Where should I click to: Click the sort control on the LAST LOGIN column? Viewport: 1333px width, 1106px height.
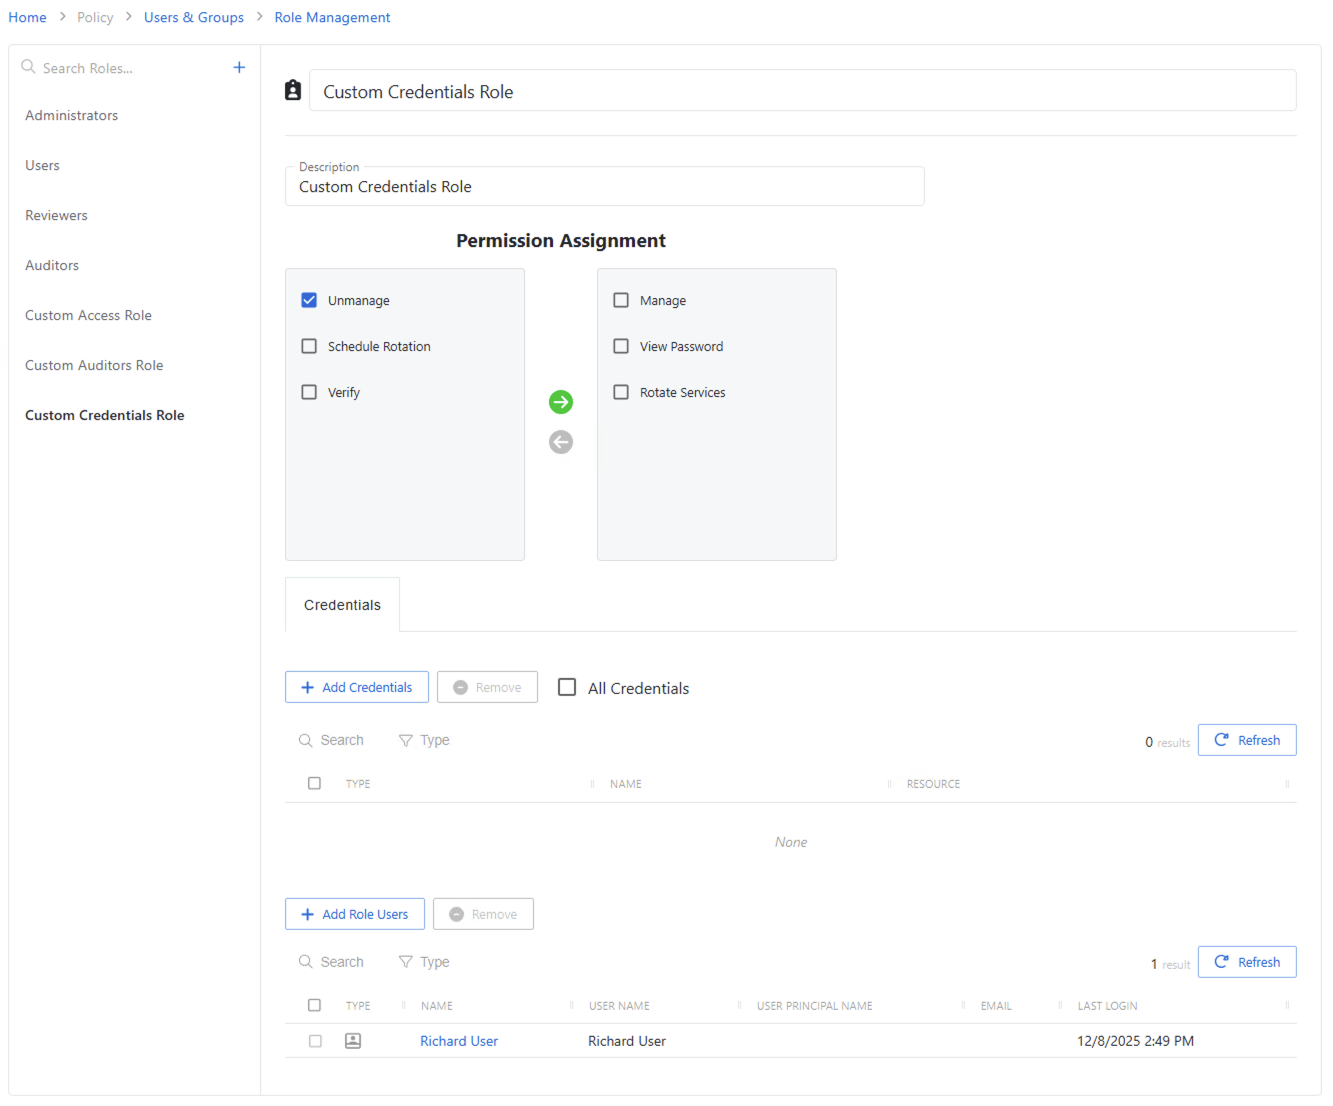1060,1005
